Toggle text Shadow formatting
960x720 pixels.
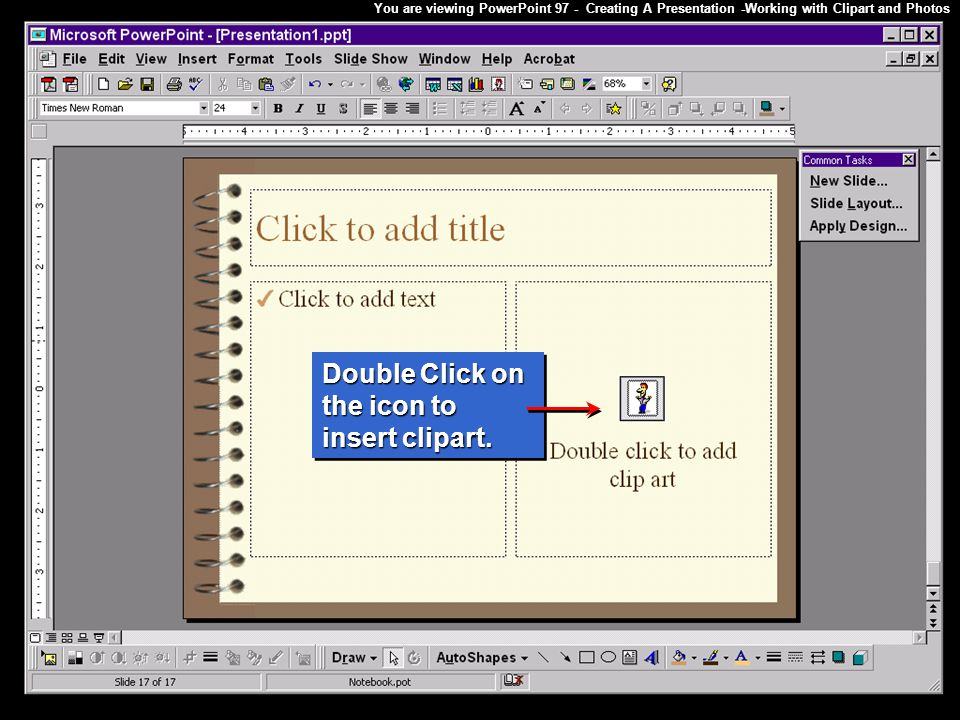point(343,109)
